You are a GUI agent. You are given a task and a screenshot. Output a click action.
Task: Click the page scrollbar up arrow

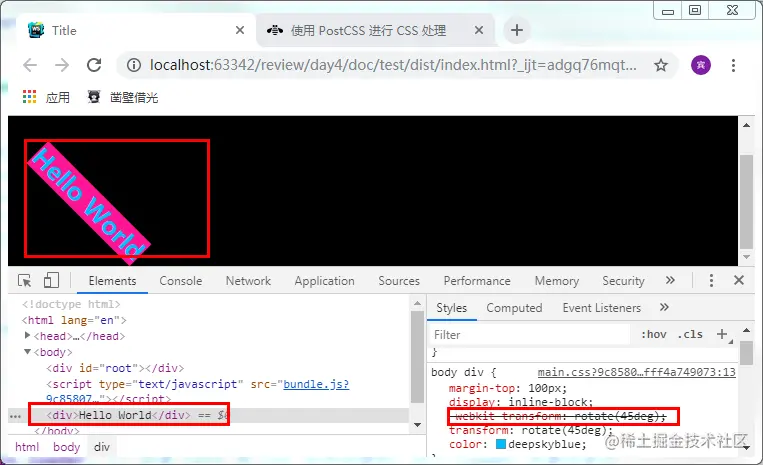[746, 125]
